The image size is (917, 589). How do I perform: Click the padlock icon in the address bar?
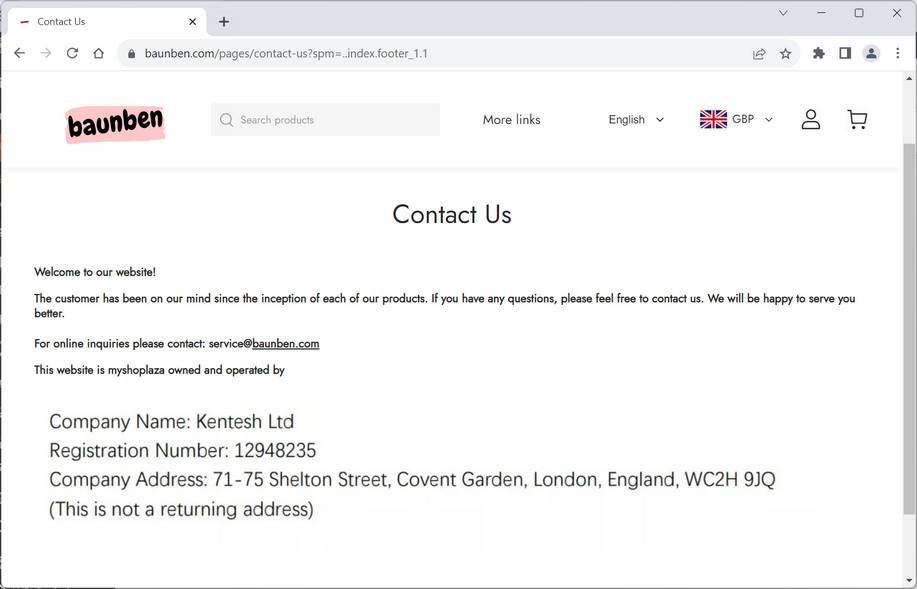click(x=131, y=53)
